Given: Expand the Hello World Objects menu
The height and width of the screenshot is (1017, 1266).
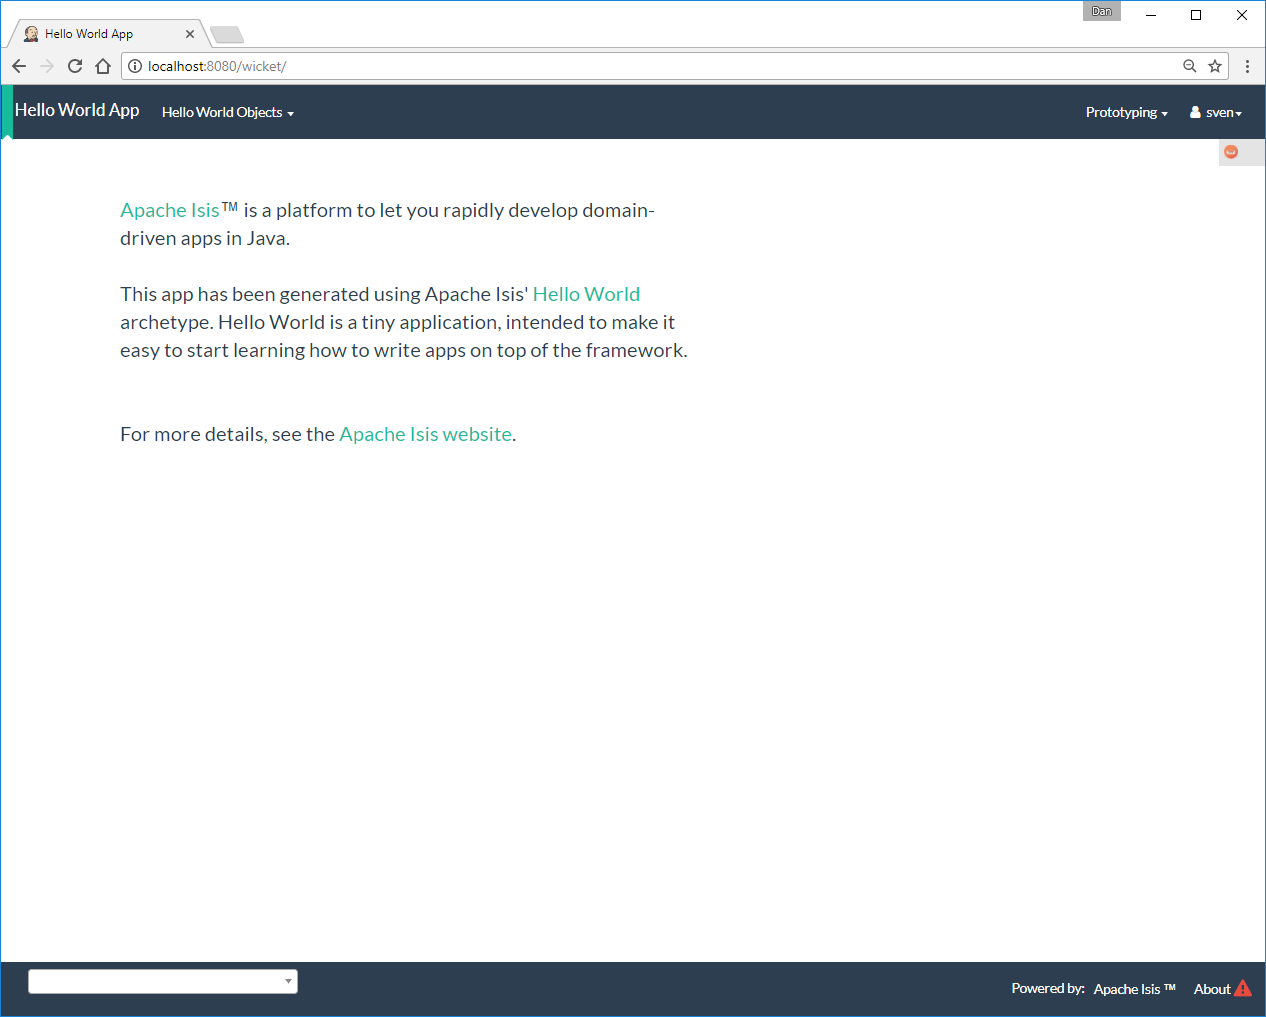Looking at the screenshot, I should coord(227,112).
